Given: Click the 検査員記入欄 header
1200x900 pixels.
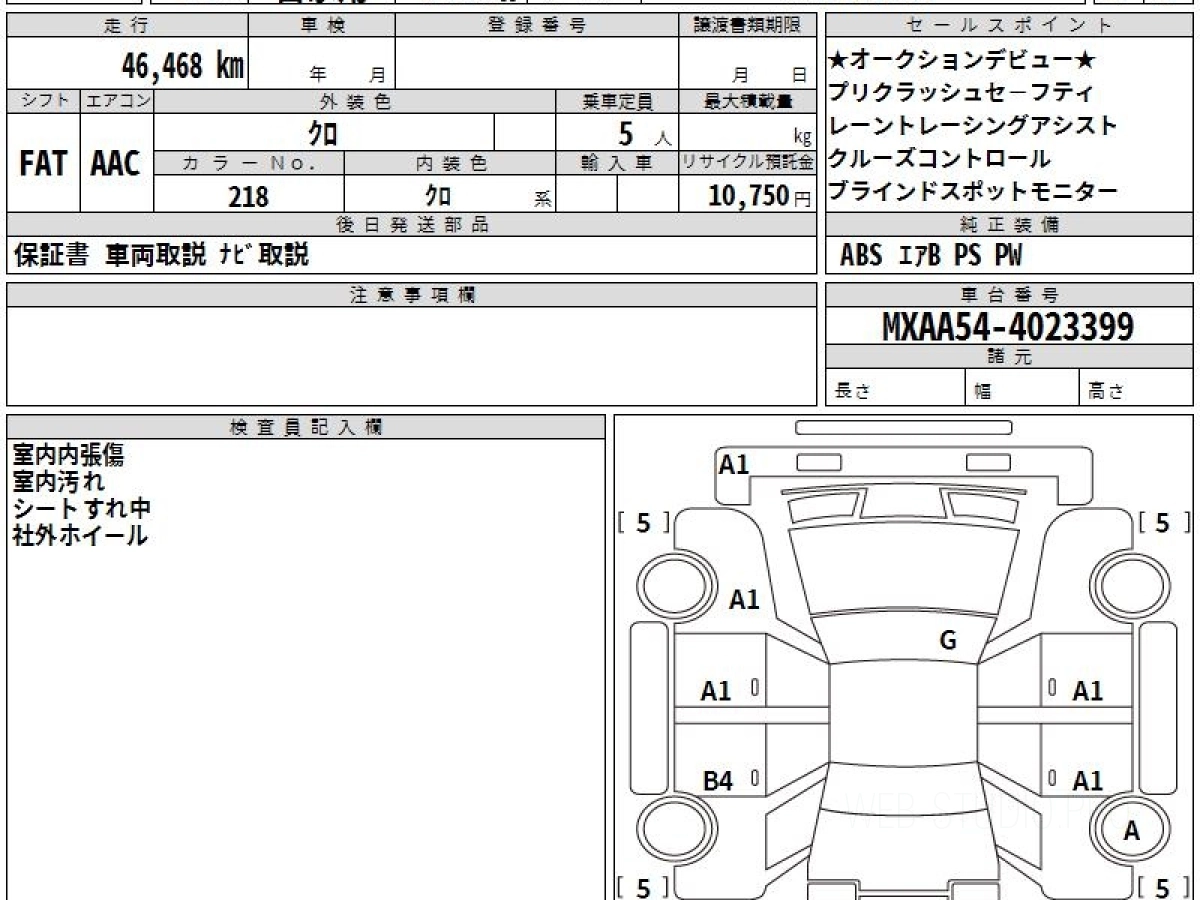Looking at the screenshot, I should 306,427.
